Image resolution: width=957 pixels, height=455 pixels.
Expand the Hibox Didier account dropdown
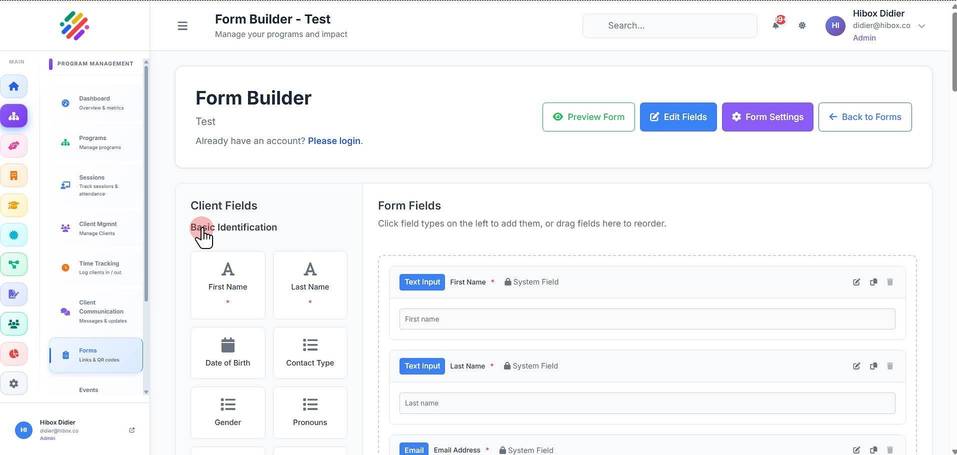coord(922,26)
